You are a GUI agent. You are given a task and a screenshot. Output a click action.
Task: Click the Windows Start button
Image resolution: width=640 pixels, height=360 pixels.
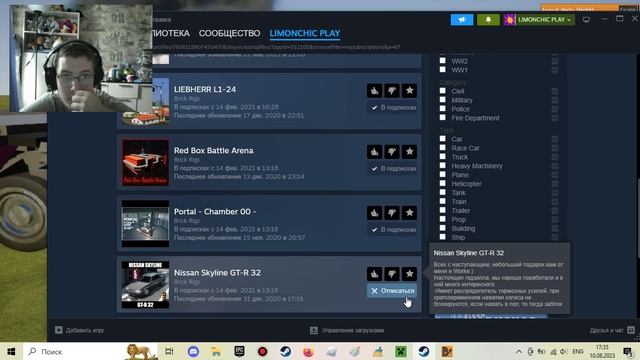click(x=11, y=351)
